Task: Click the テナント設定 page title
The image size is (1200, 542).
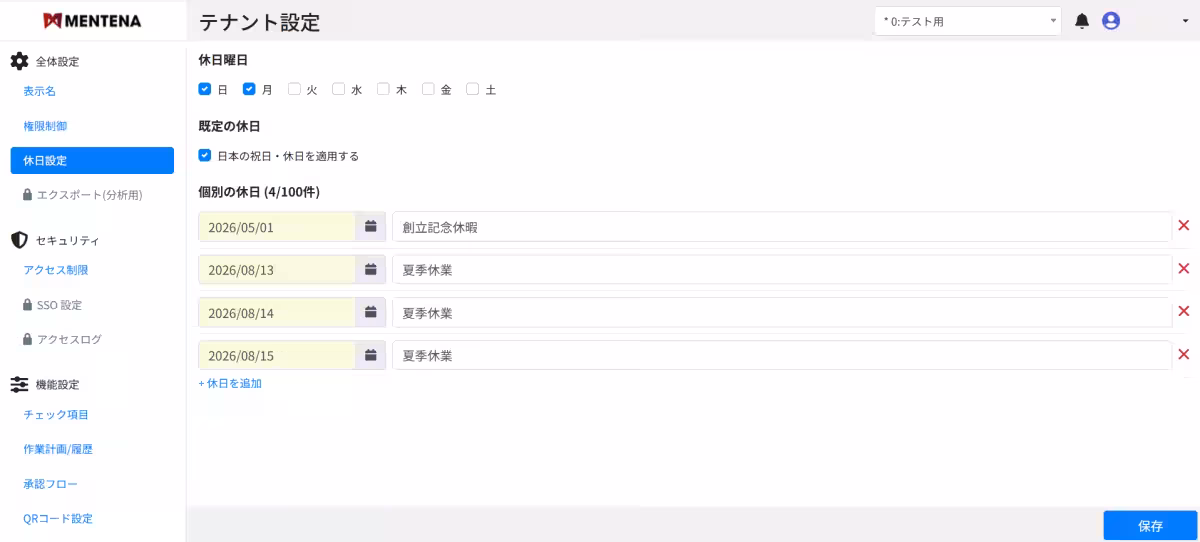Action: coord(260,22)
